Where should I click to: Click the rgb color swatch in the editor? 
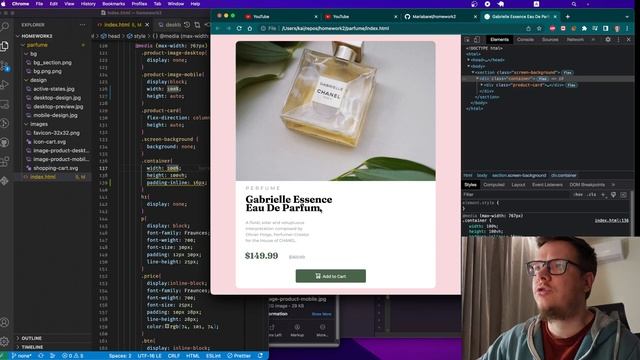pyautogui.click(x=167, y=327)
